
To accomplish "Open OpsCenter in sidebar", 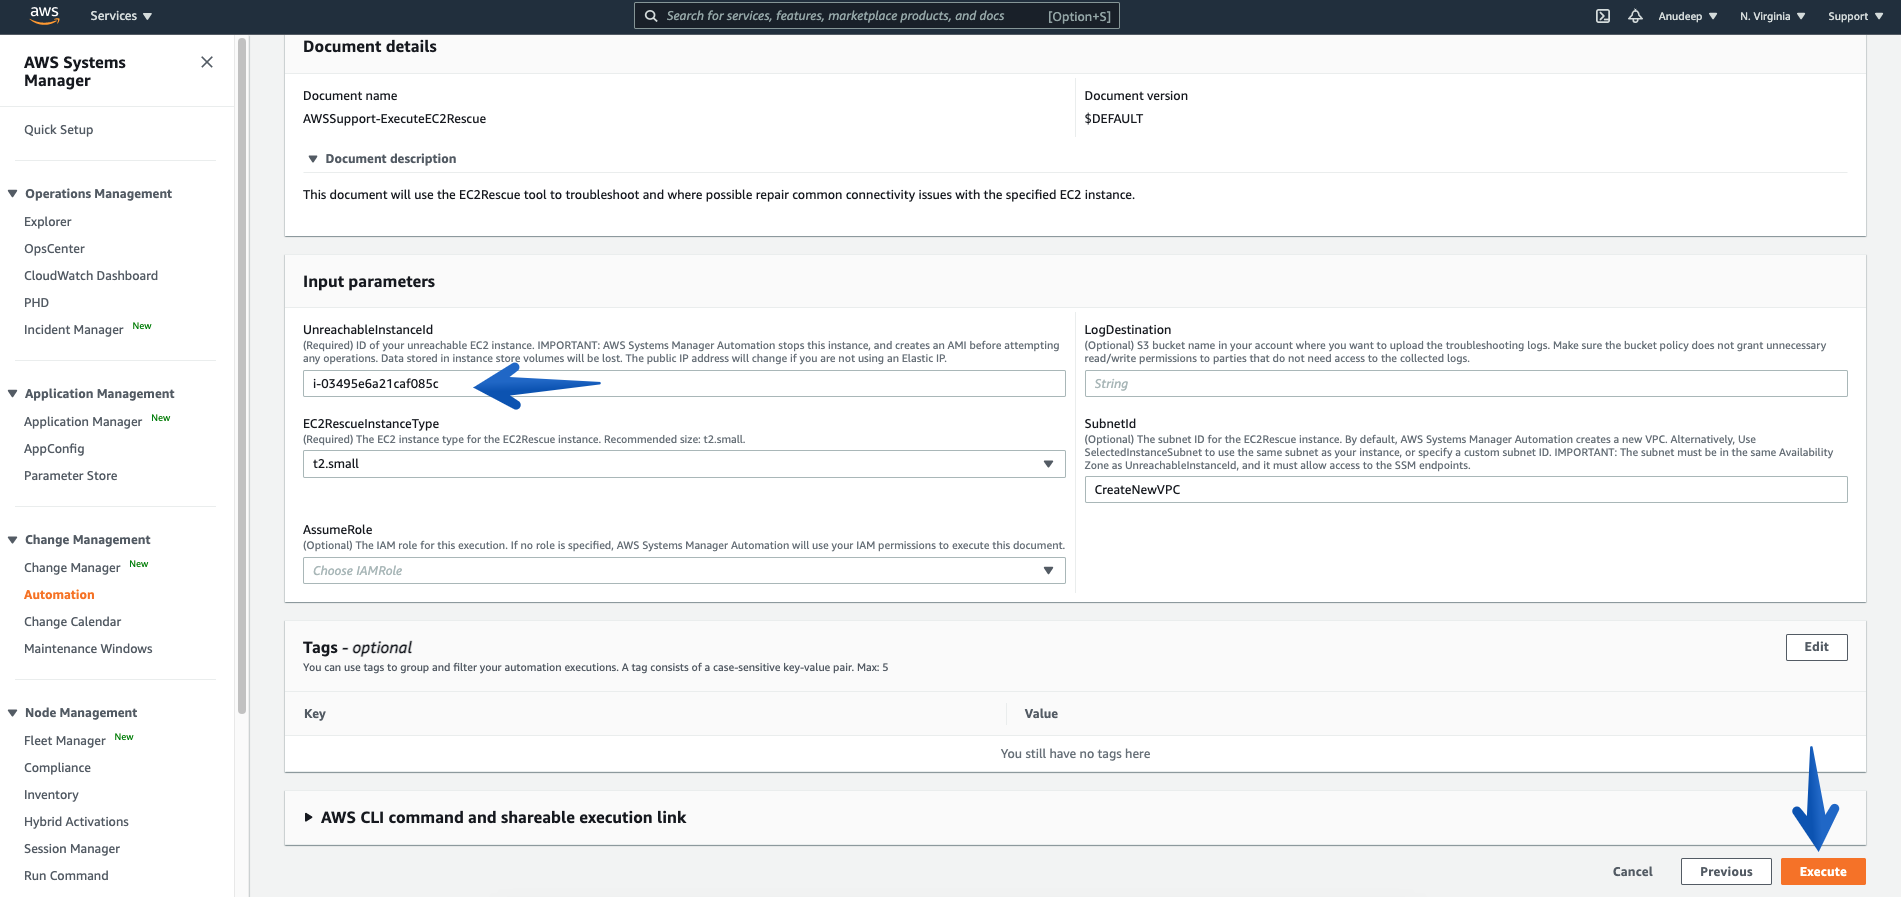I will (x=55, y=249).
